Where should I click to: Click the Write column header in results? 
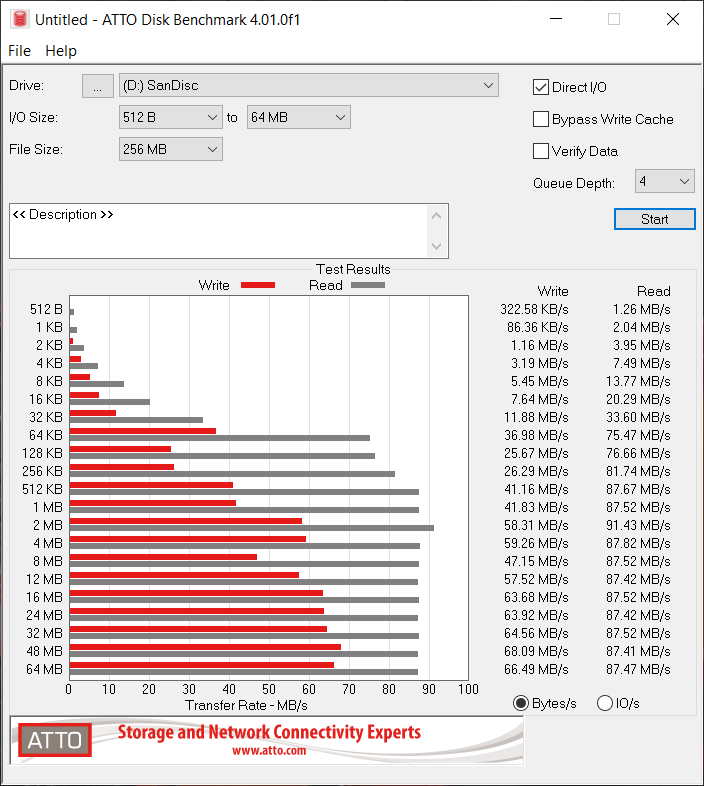point(553,291)
